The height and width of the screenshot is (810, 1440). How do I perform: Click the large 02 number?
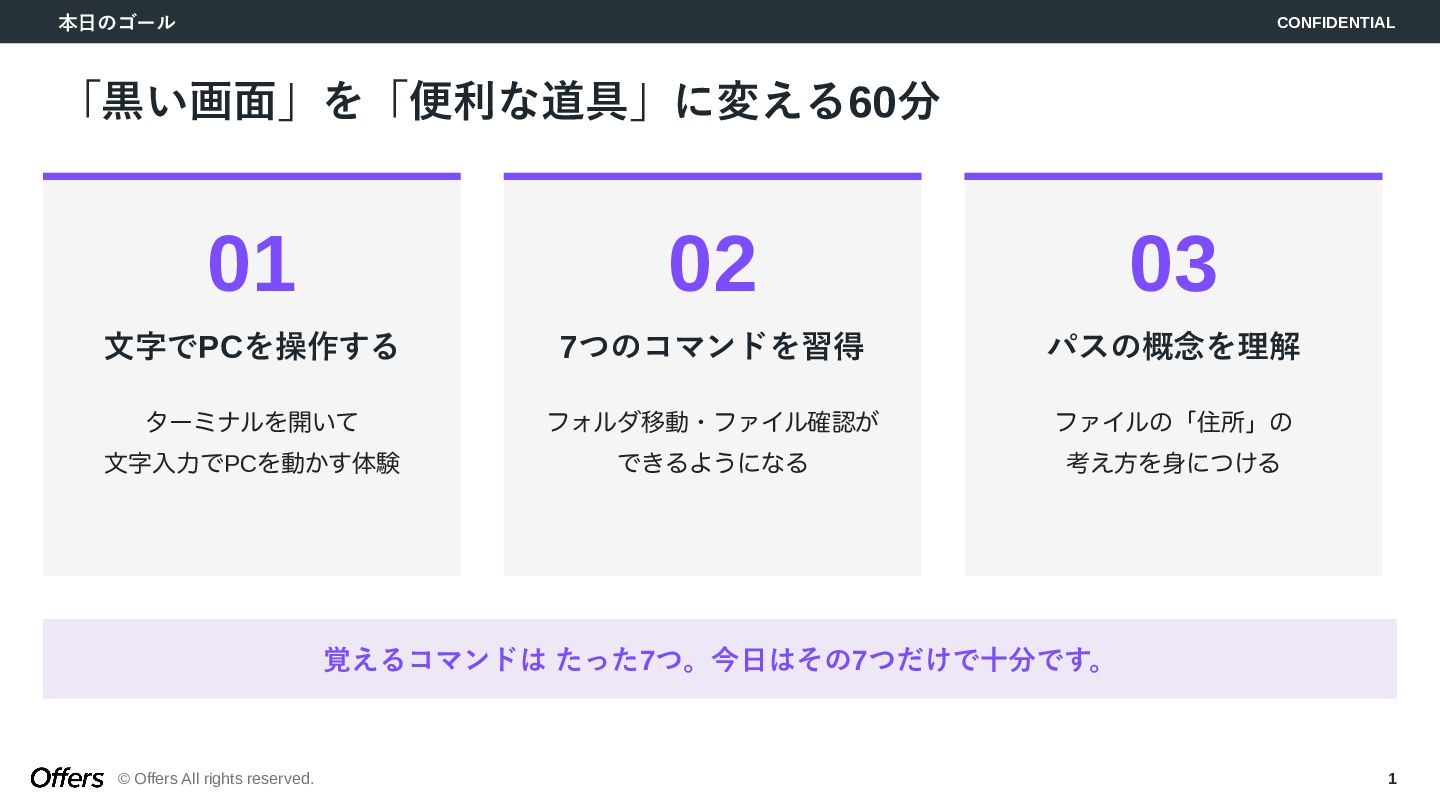point(712,264)
